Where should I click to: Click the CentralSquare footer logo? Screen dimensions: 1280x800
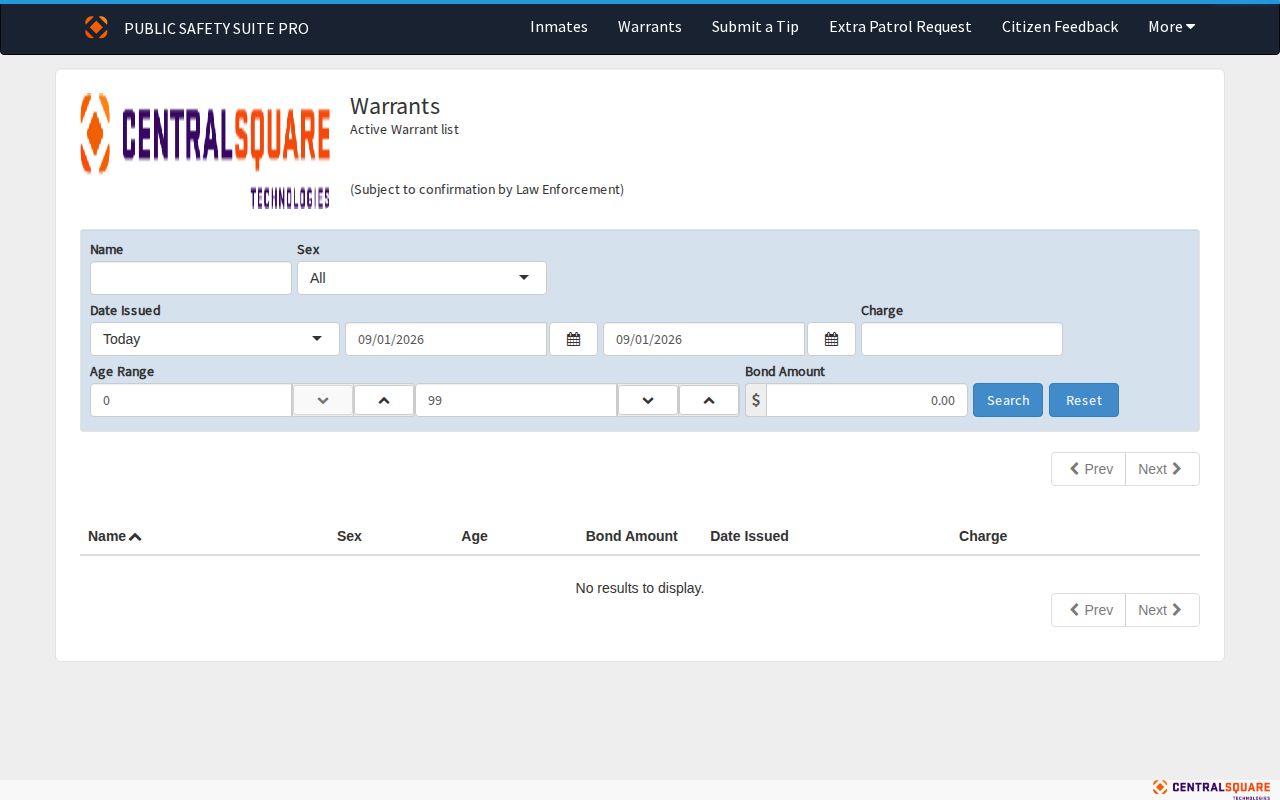tap(1211, 789)
